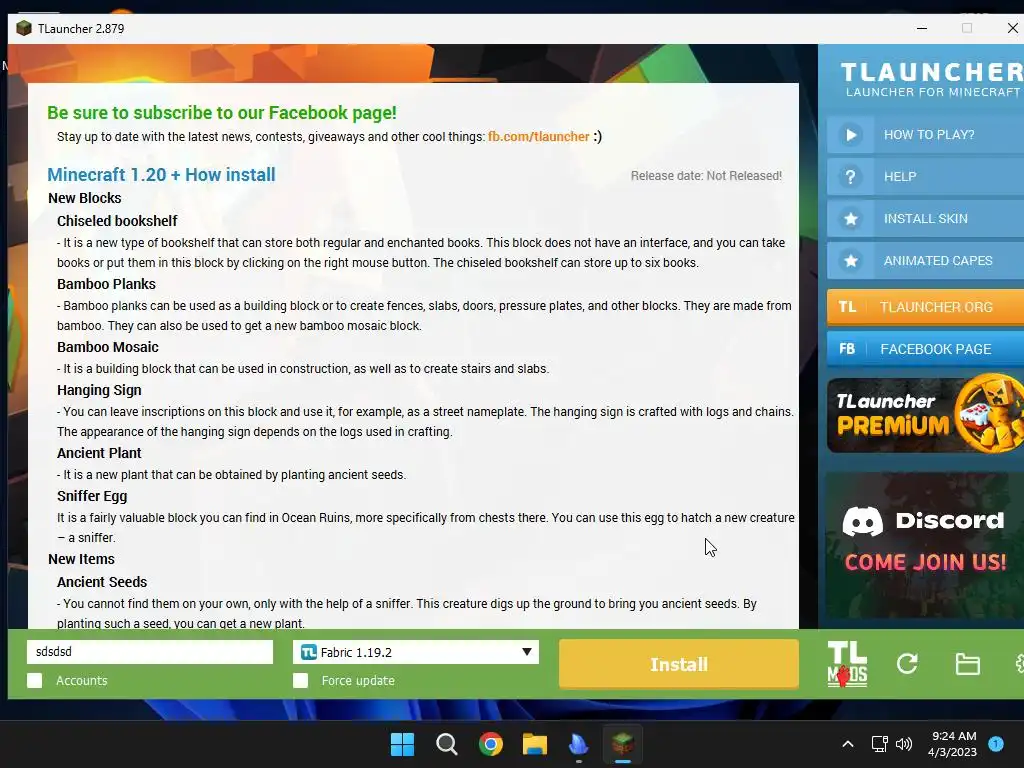The width and height of the screenshot is (1024, 768).
Task: Open Windows Start menu
Action: 402,744
